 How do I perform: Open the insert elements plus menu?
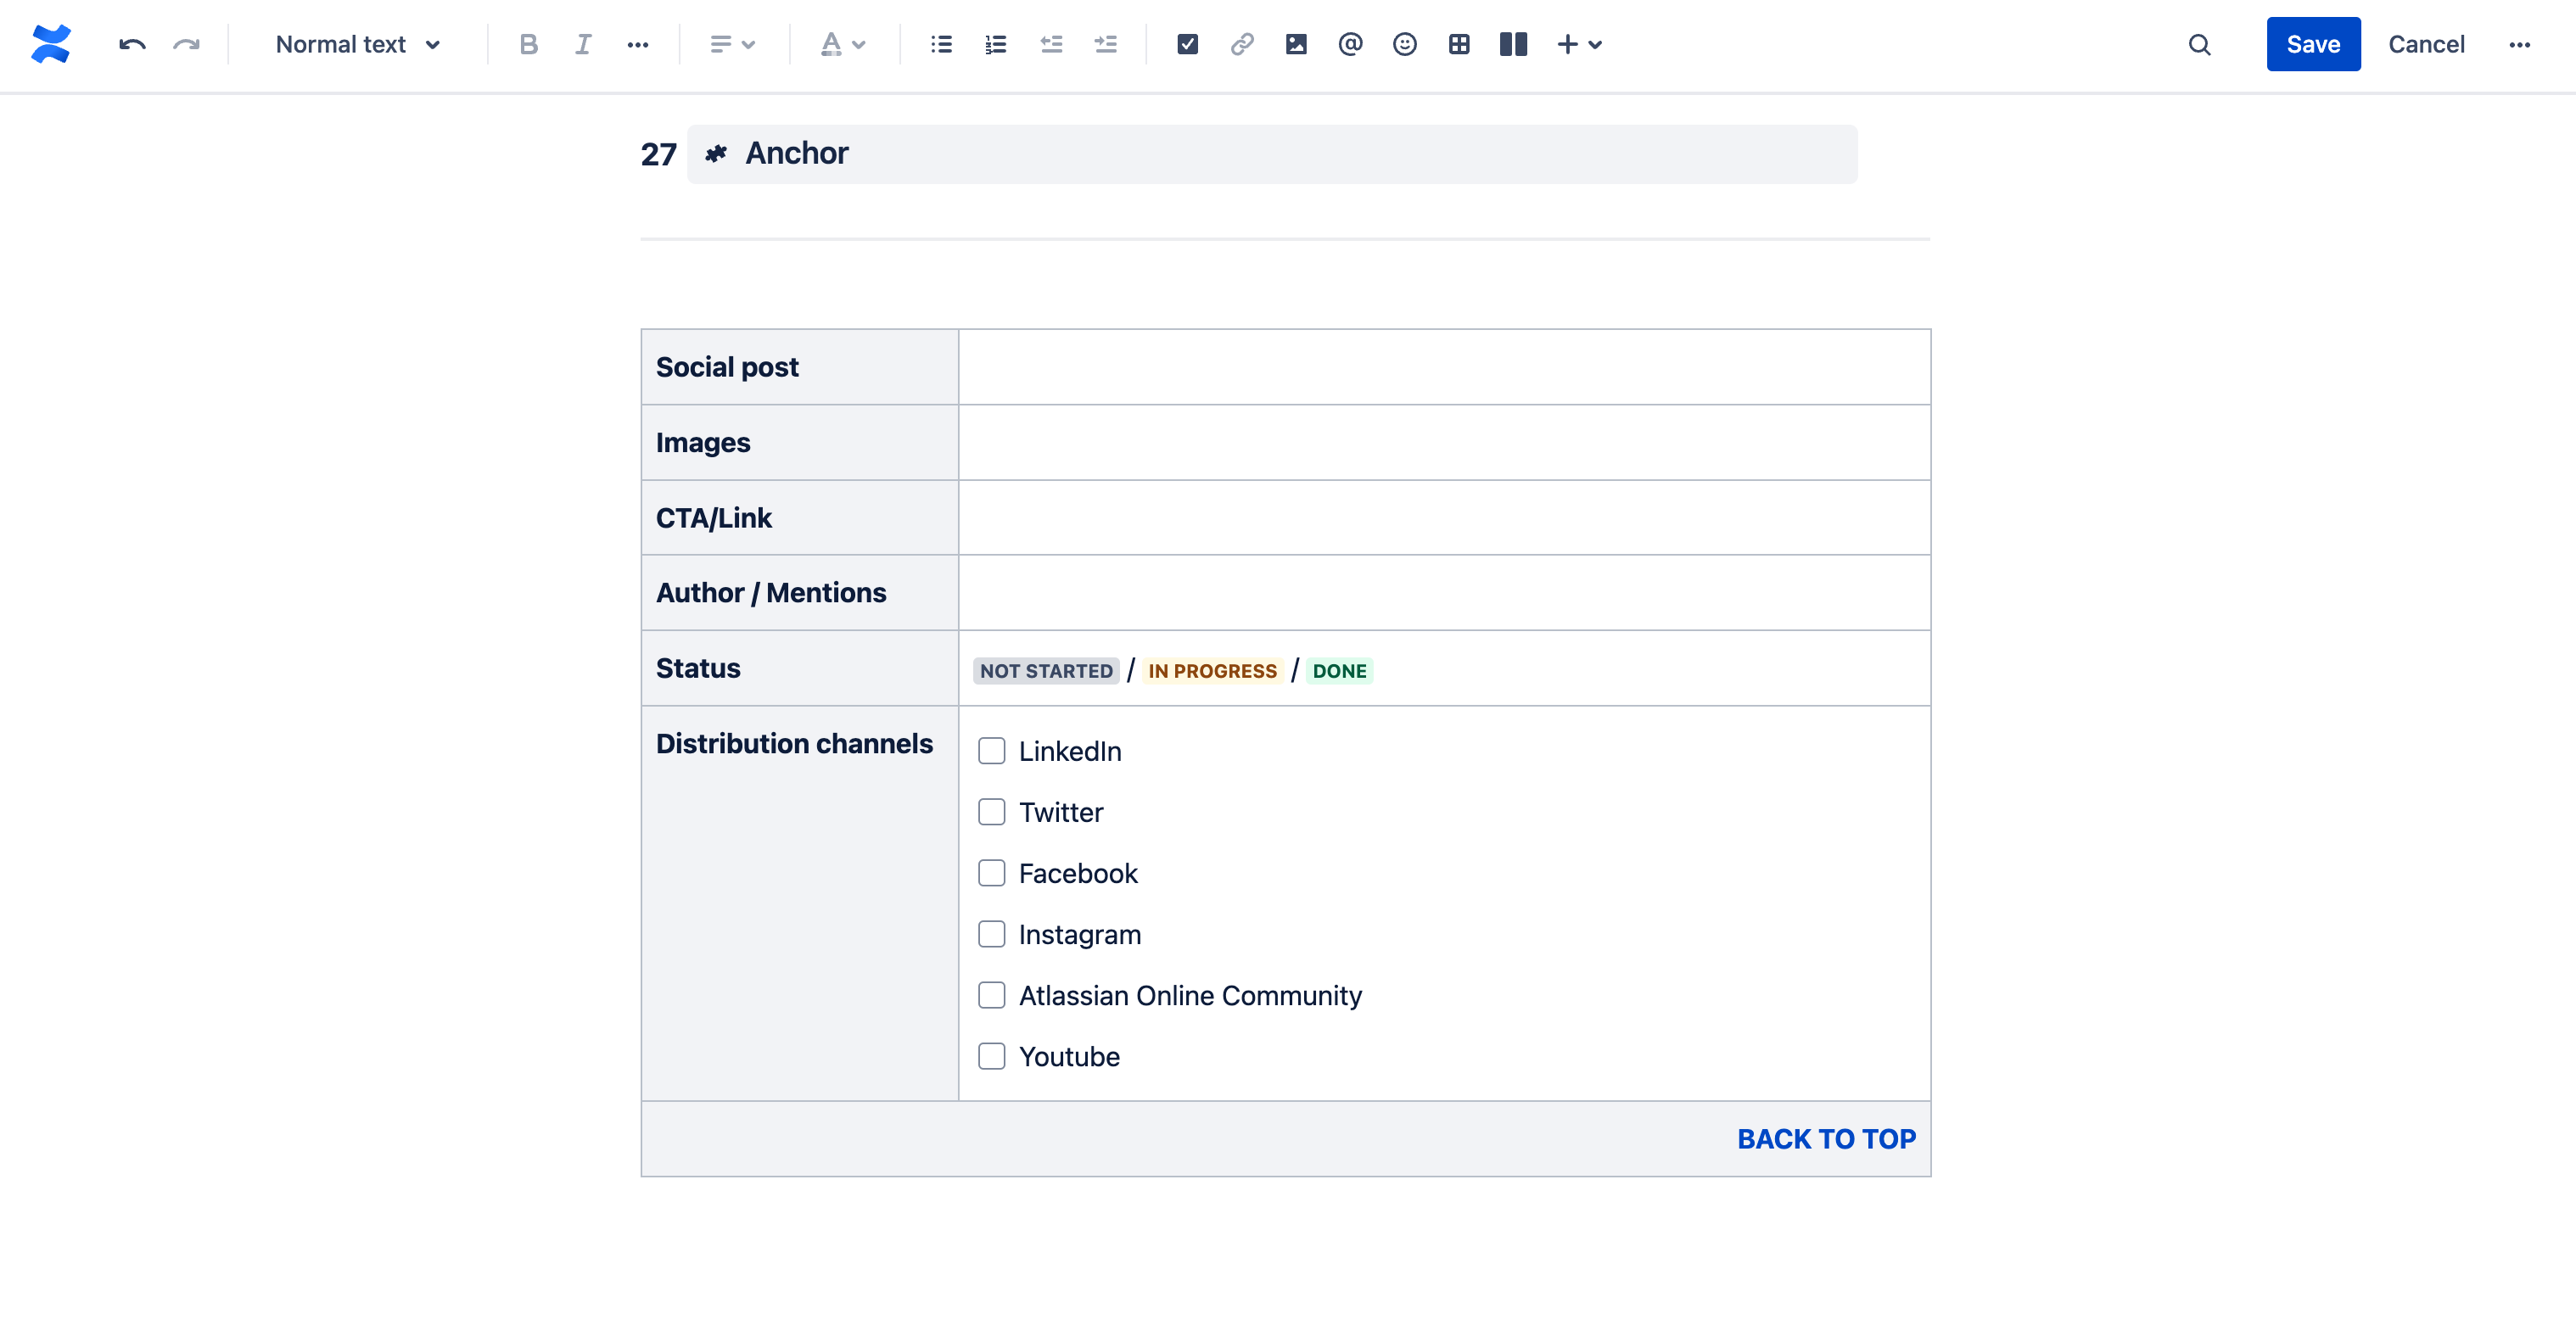point(1580,44)
